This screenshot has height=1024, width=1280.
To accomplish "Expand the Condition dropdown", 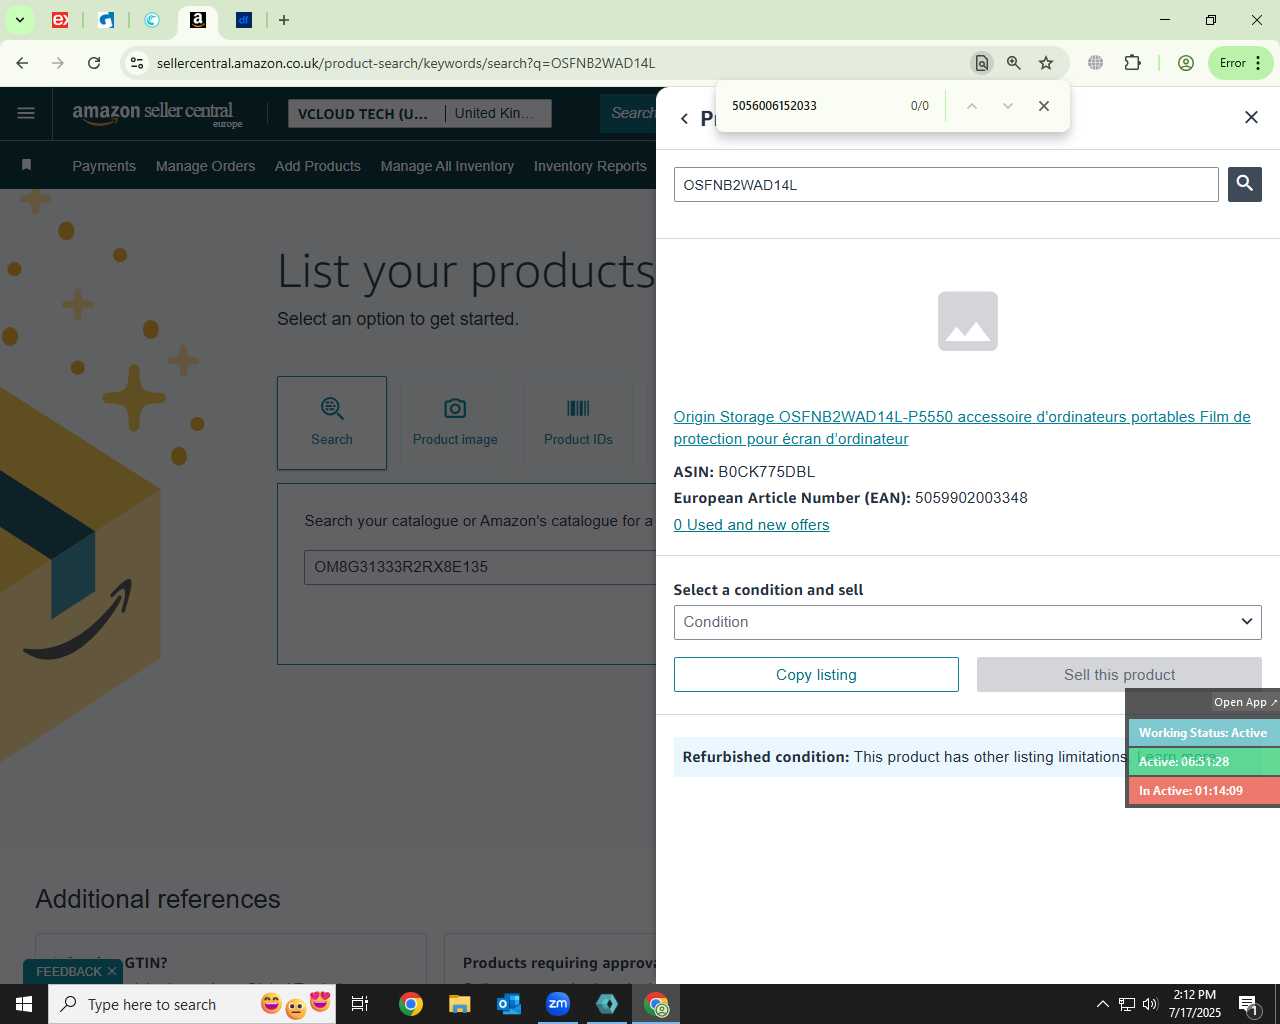I will [x=967, y=622].
